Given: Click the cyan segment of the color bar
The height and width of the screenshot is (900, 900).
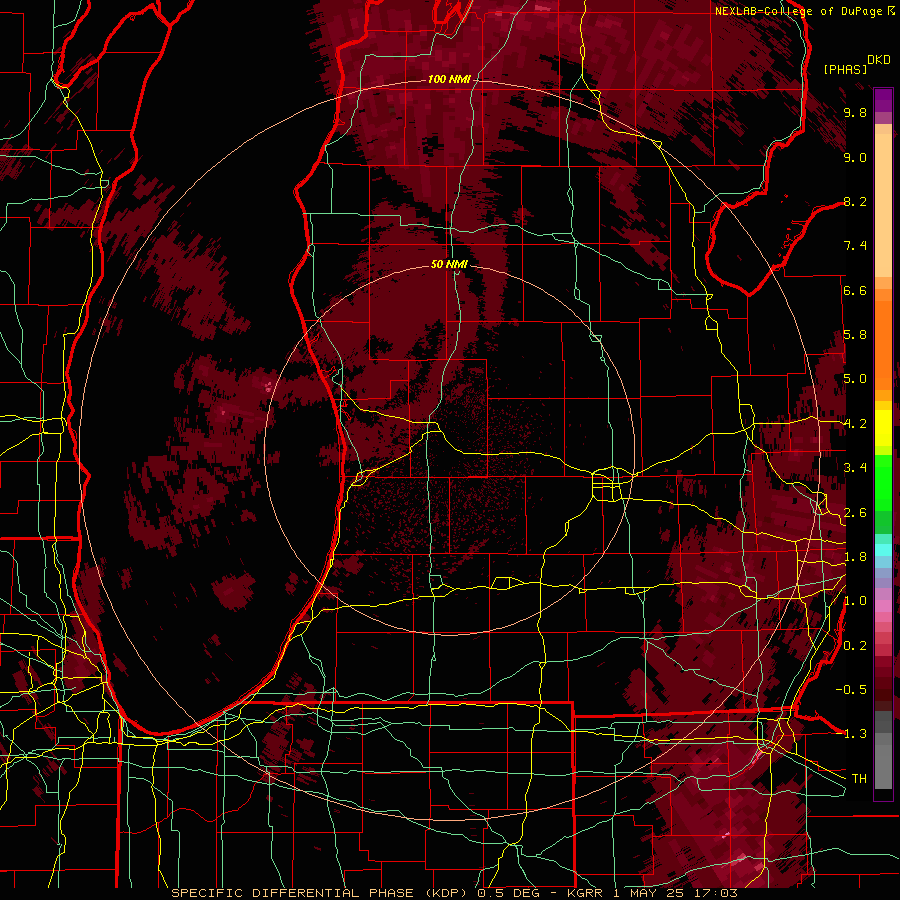Looking at the screenshot, I should coord(883,549).
